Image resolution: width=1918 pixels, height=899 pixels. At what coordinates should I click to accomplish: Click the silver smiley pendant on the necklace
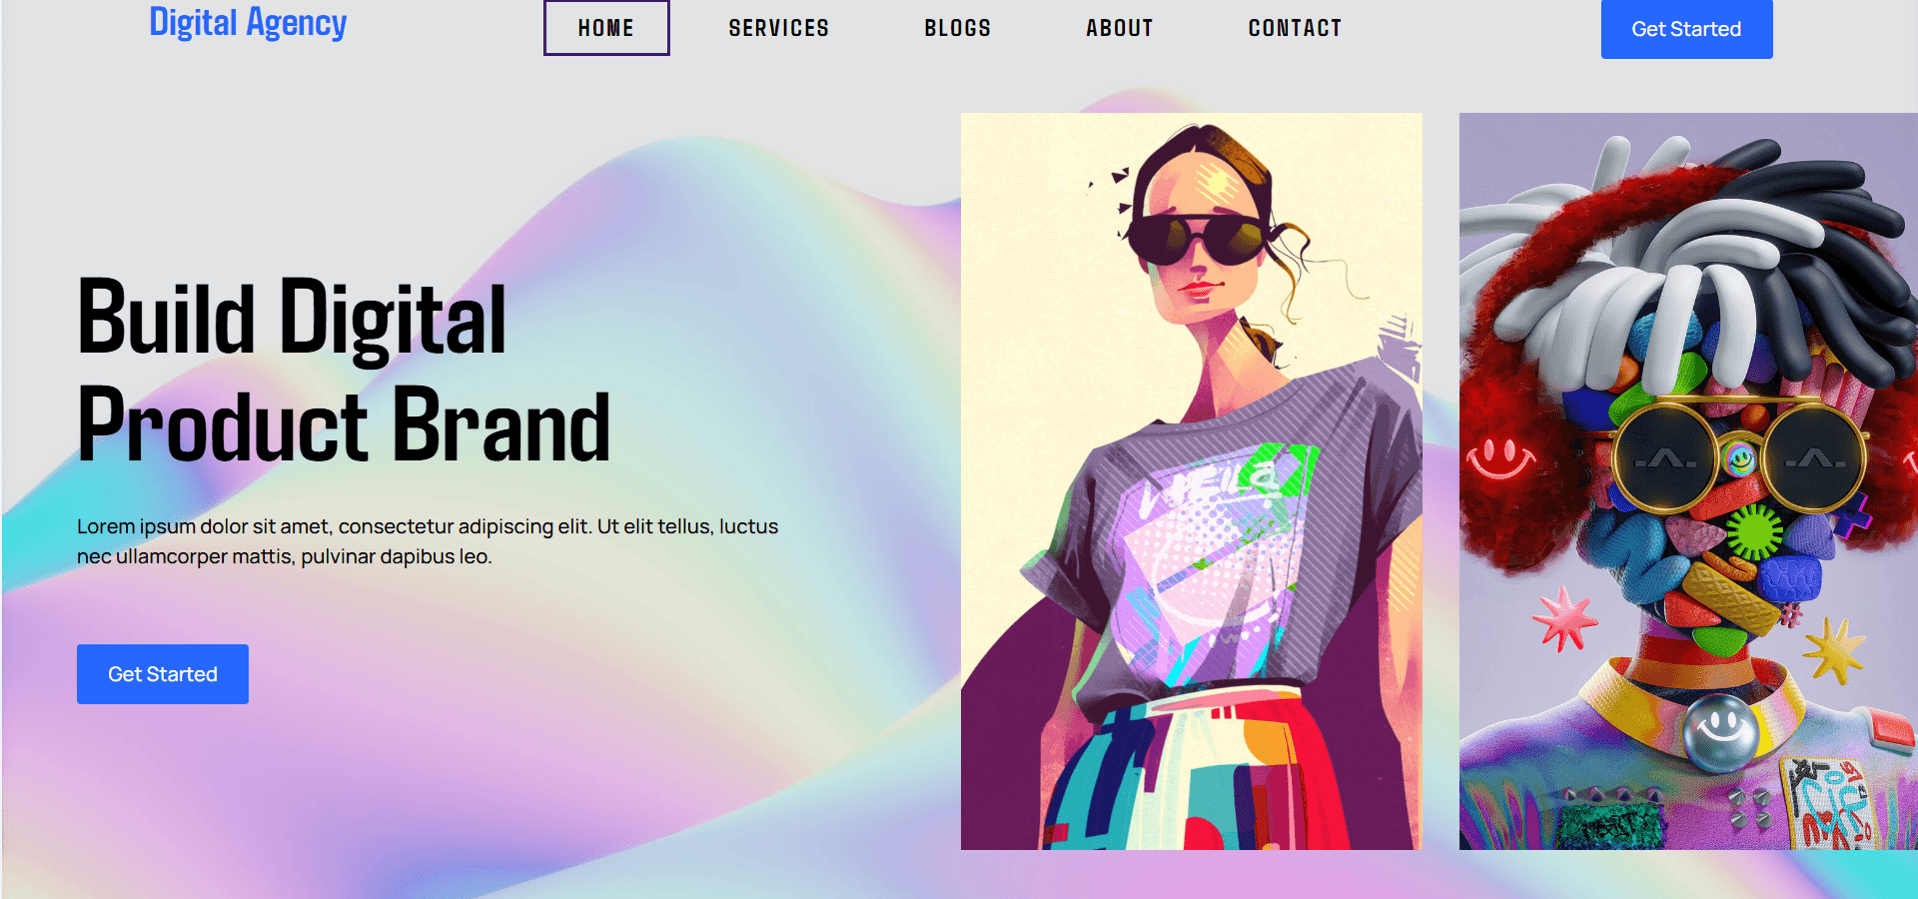point(1720,731)
